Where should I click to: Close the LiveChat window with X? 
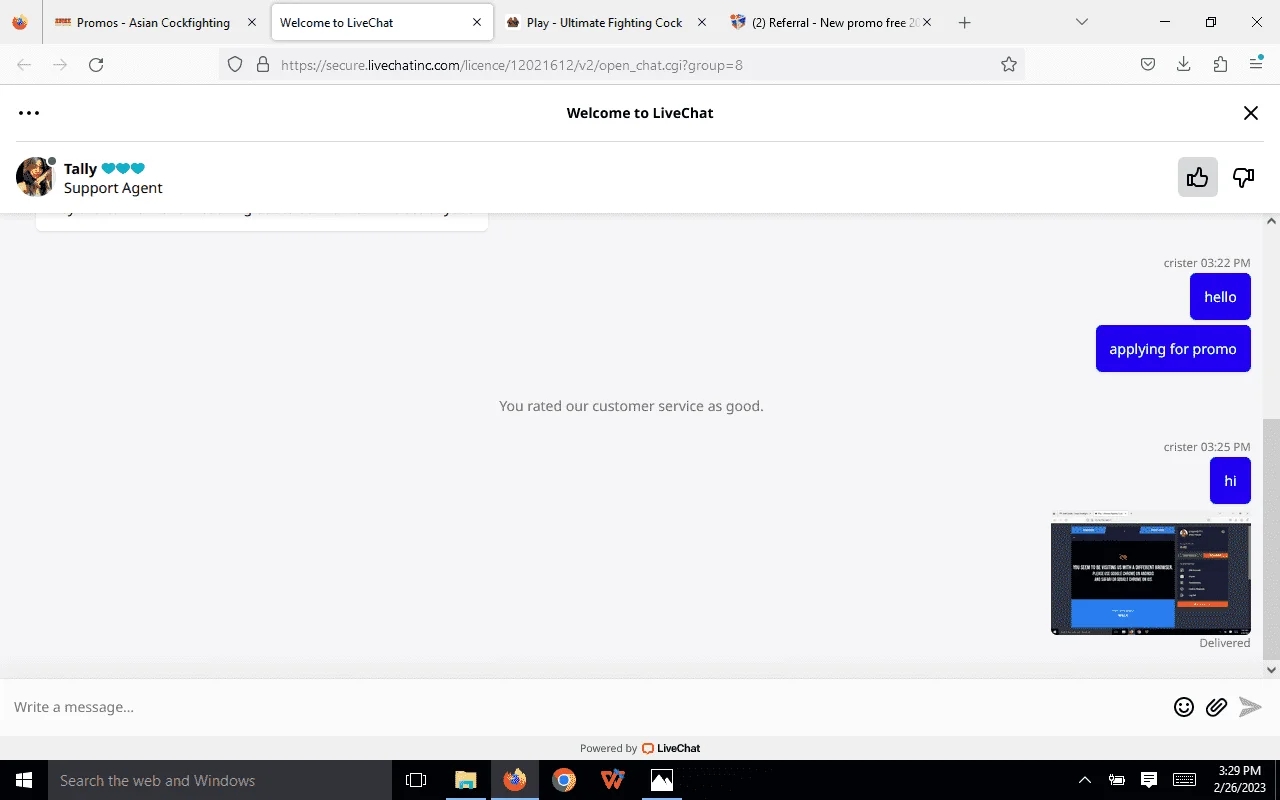(1250, 113)
